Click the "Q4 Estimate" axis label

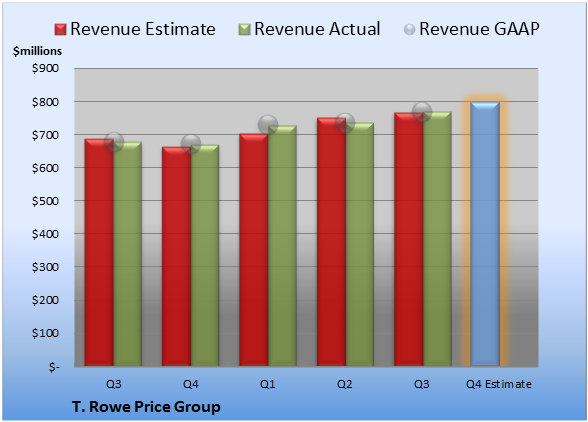pyautogui.click(x=499, y=384)
